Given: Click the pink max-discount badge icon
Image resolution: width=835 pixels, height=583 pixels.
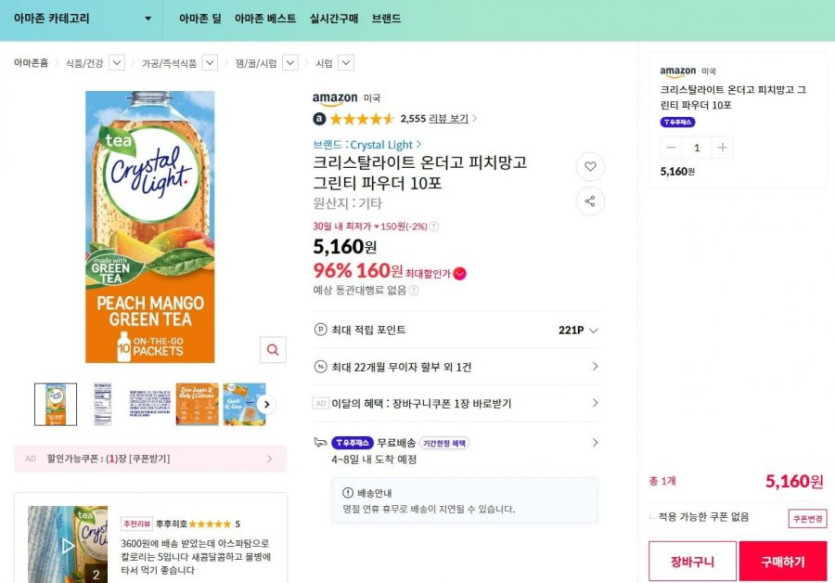Looking at the screenshot, I should pyautogui.click(x=459, y=273).
